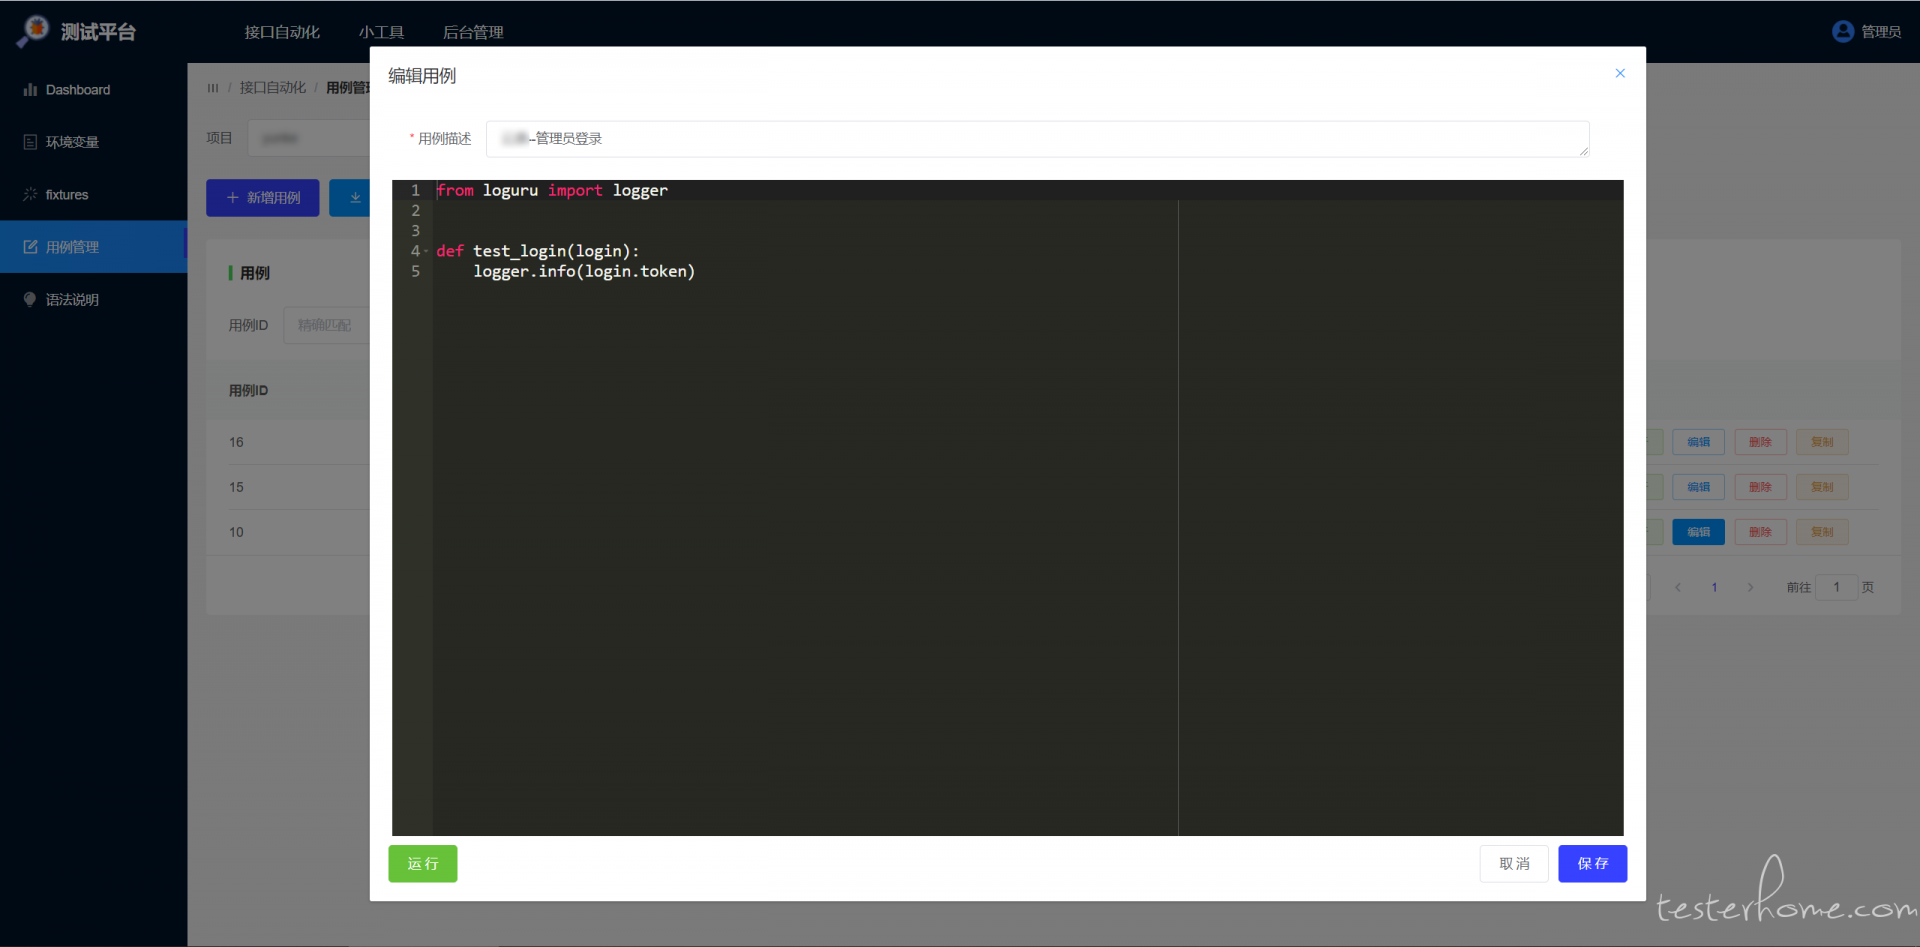Click the 测试平台 logo icon

(x=33, y=31)
